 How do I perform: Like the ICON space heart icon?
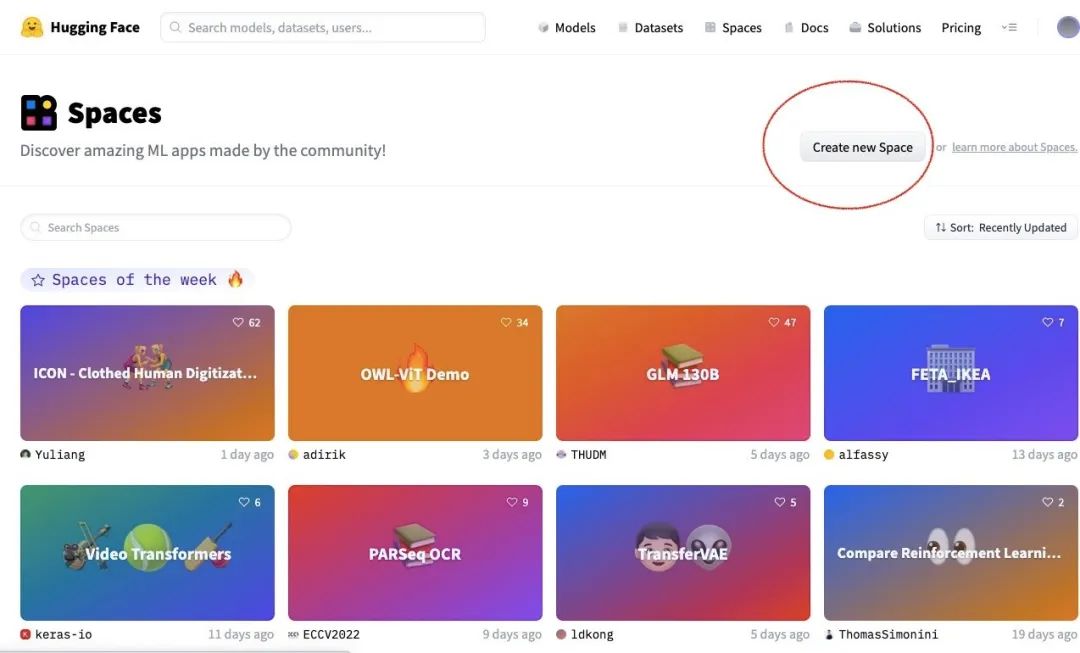click(x=238, y=322)
